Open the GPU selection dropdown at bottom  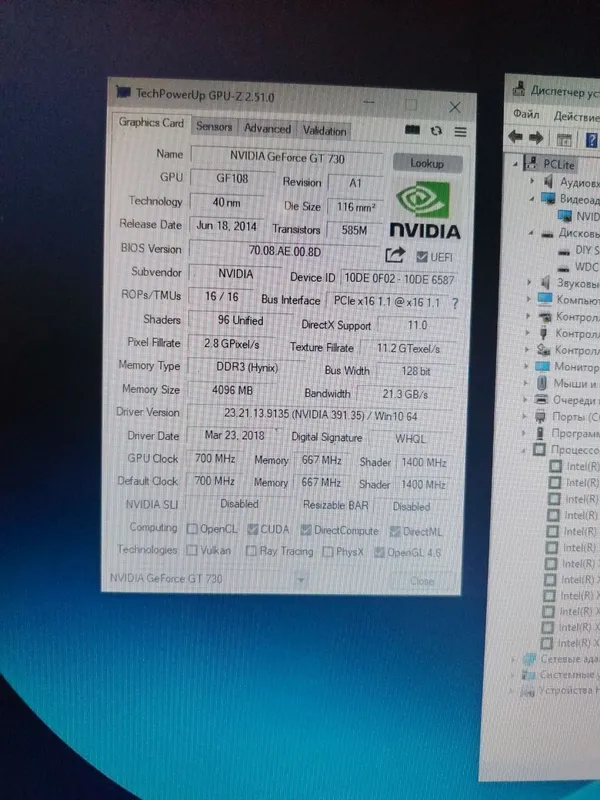pos(301,580)
